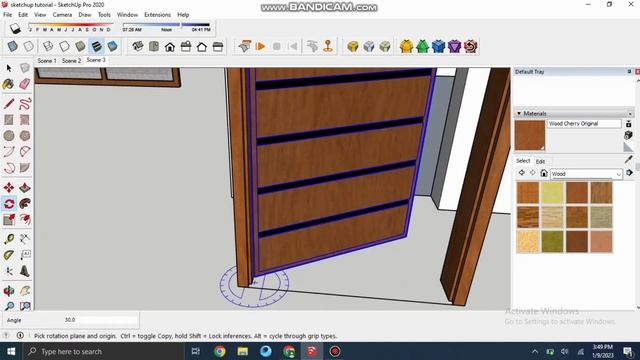Pick the Paint Bucket tool
Image resolution: width=640 pixels, height=360 pixels.
click(x=9, y=84)
